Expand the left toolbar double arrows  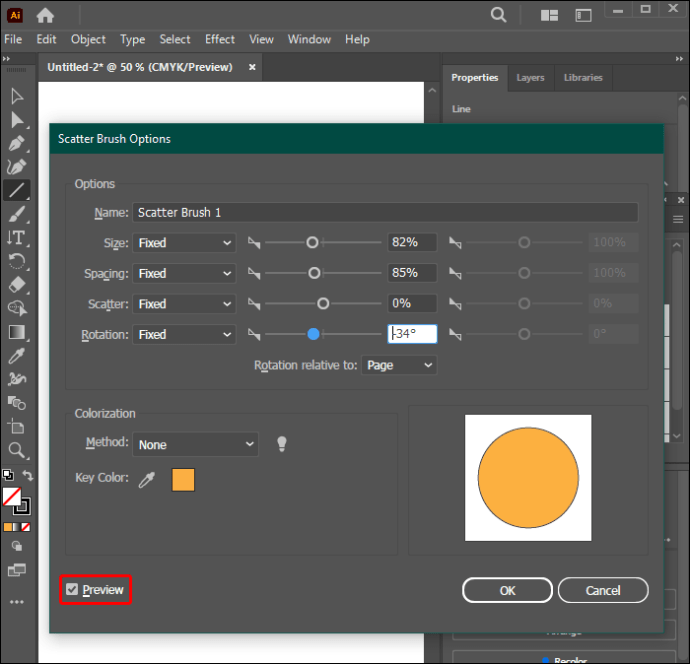pyautogui.click(x=6, y=59)
